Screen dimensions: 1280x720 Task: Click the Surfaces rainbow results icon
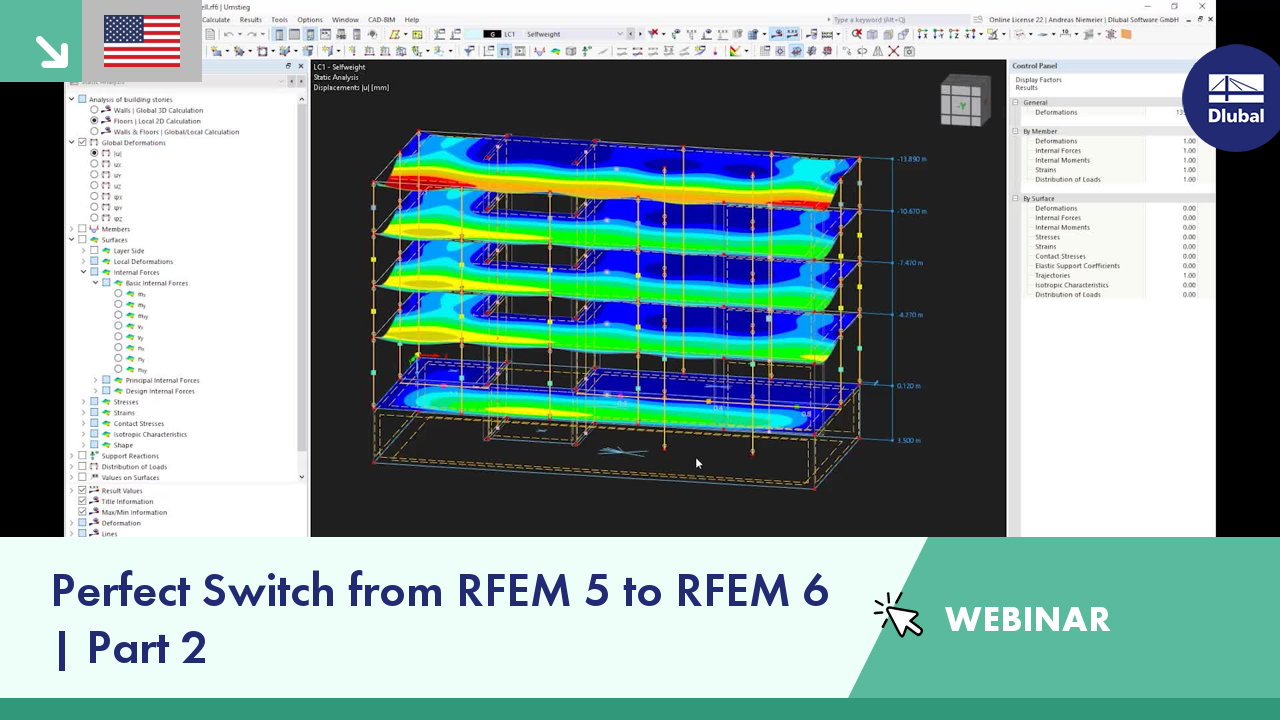tap(94, 240)
